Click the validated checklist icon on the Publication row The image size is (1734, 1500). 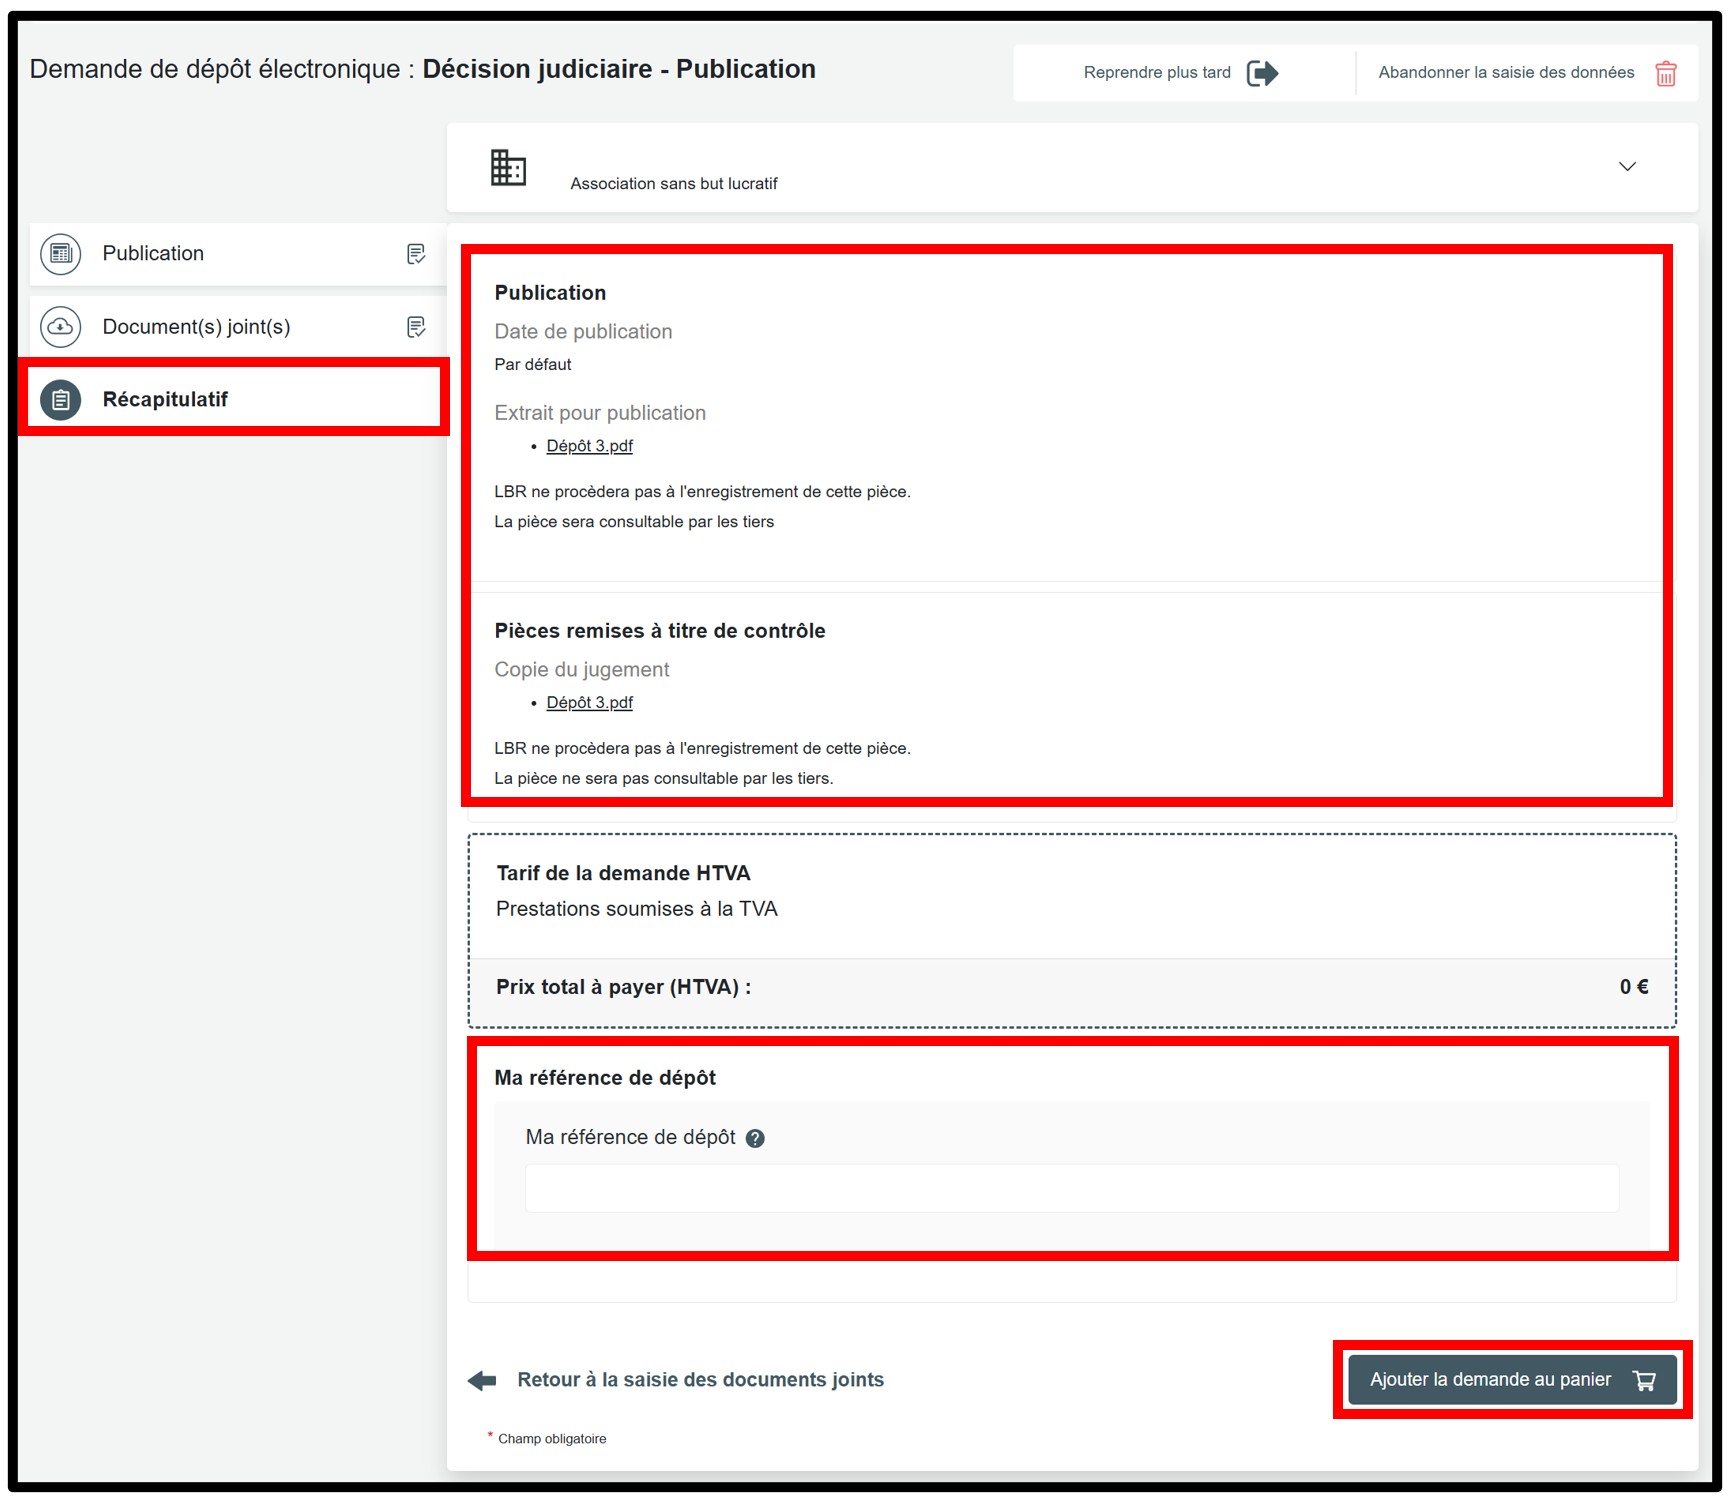tap(416, 254)
